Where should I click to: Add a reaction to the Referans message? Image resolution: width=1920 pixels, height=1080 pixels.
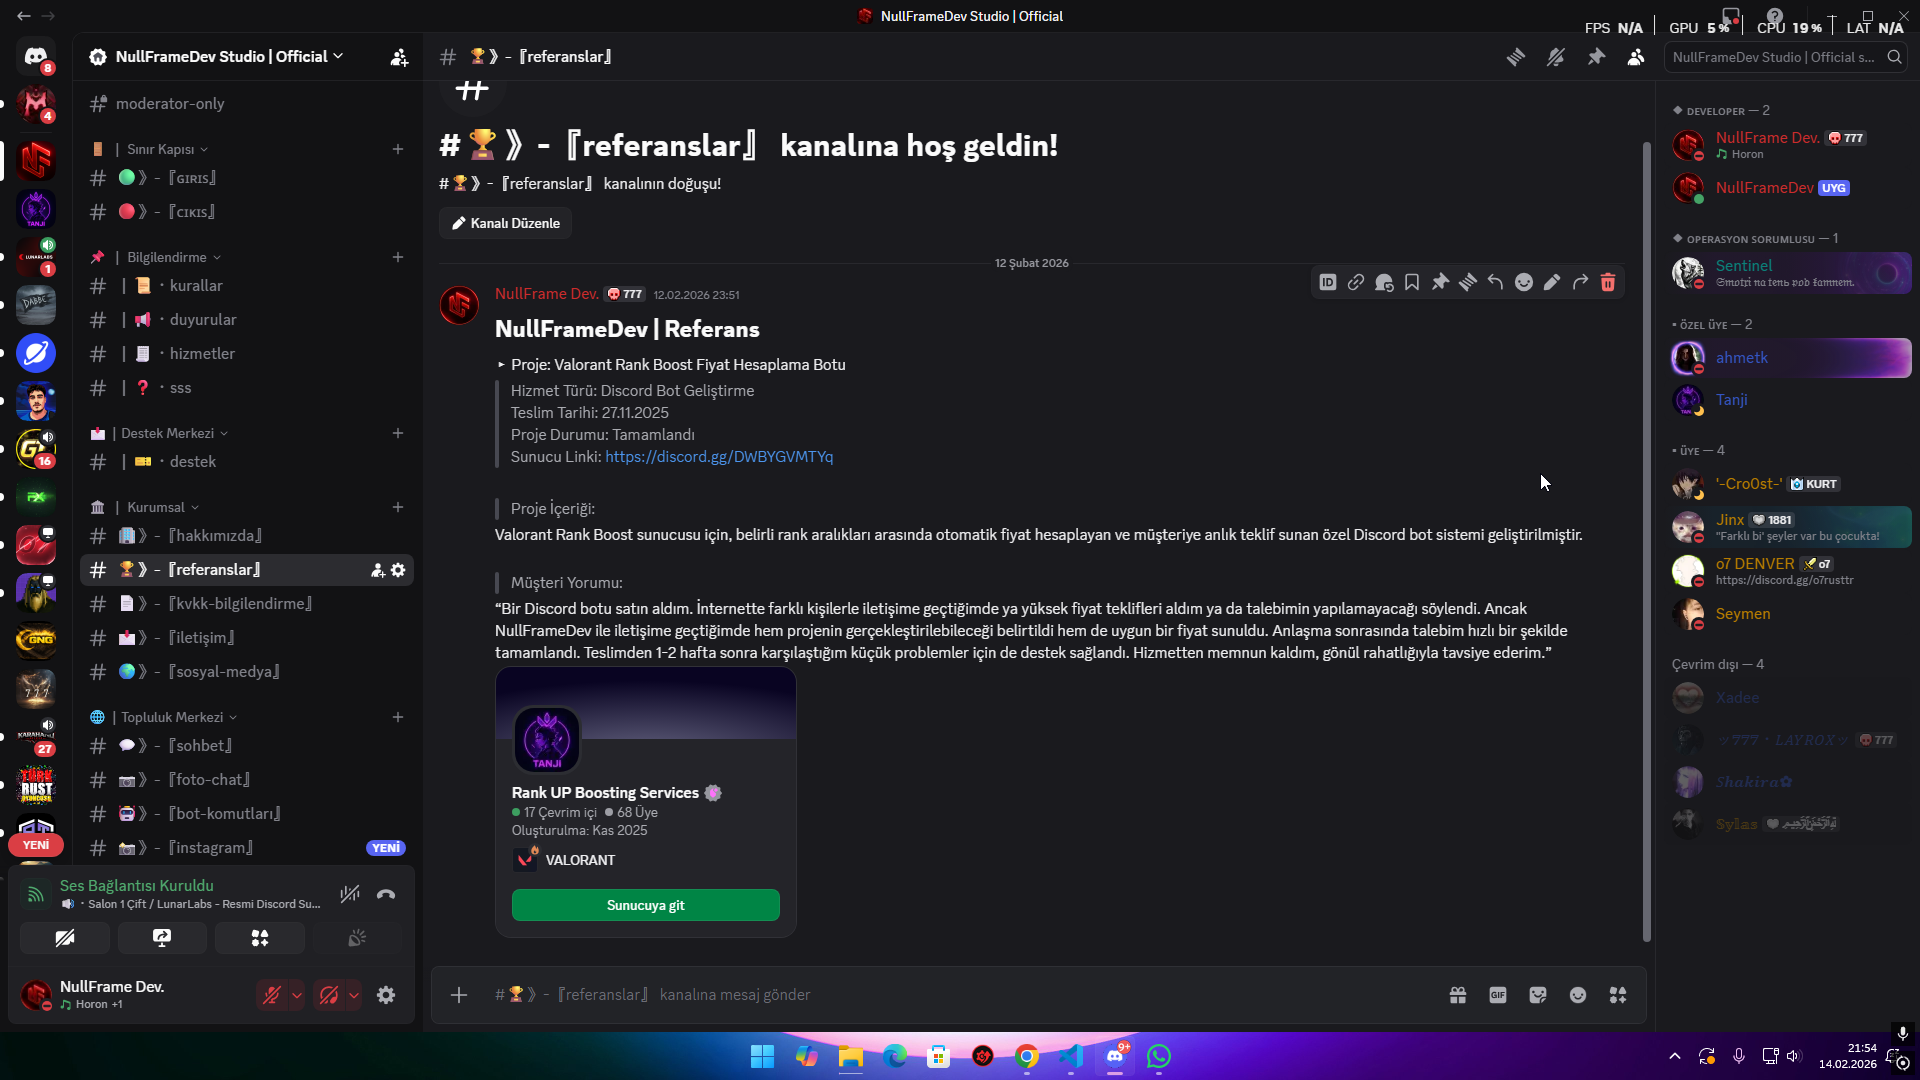pos(1524,283)
